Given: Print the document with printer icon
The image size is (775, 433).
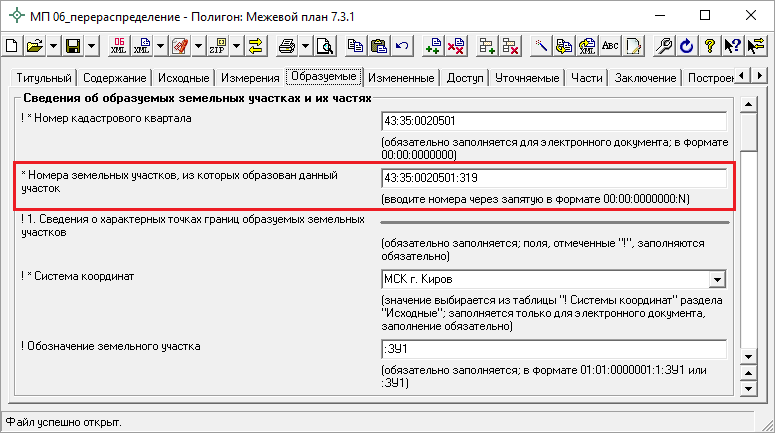Looking at the screenshot, I should [x=287, y=46].
